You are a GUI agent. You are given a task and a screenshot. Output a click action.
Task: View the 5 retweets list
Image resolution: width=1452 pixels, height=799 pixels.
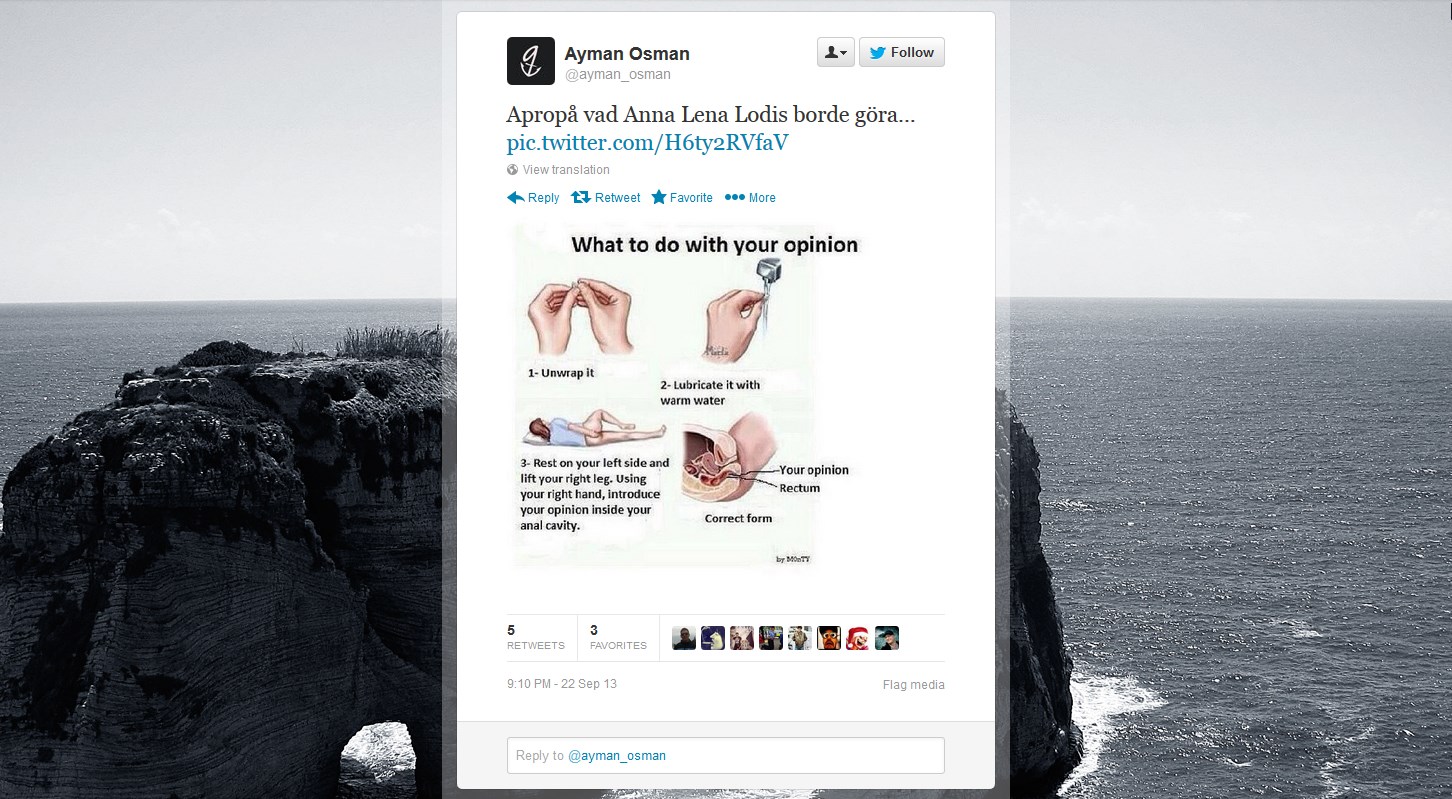536,638
